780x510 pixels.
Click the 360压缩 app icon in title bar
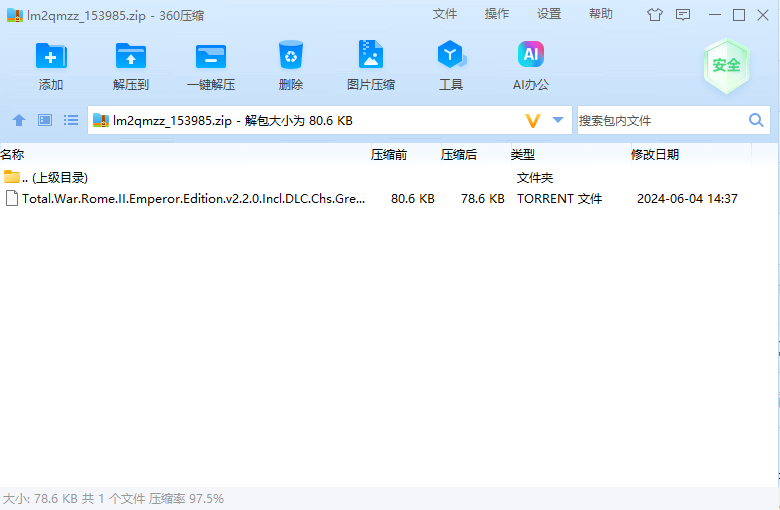(15, 15)
